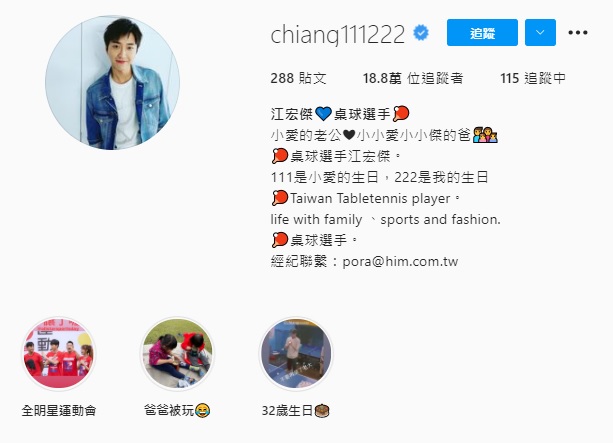Open the 32歲生日 story highlight
613x443 pixels.
[296, 353]
